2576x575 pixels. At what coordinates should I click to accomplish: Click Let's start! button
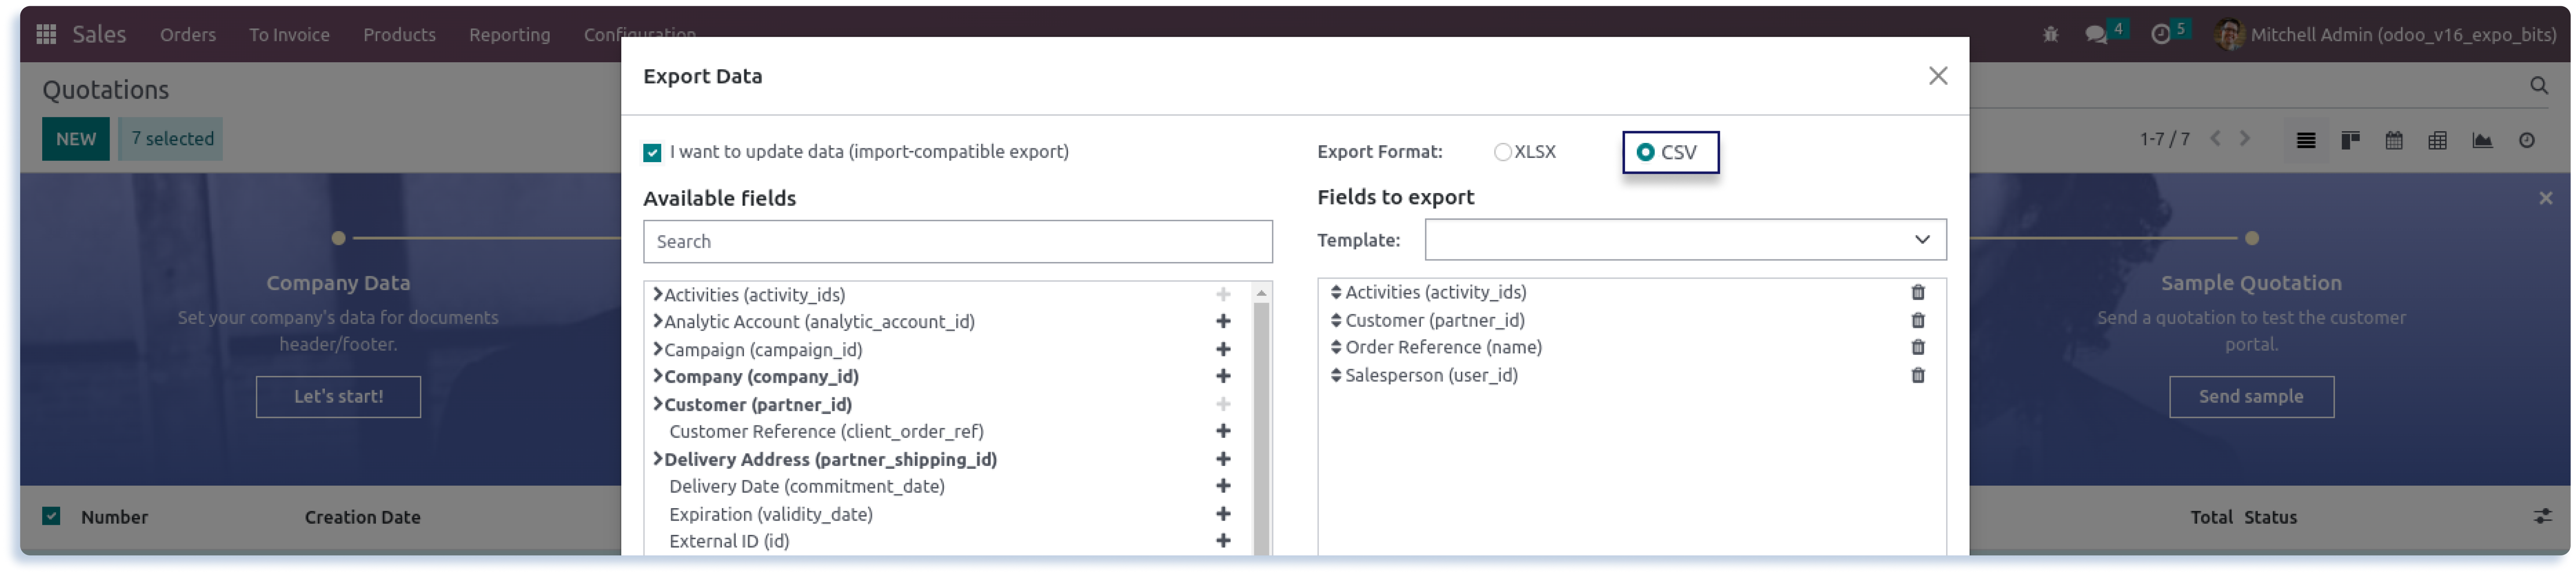[x=338, y=397]
